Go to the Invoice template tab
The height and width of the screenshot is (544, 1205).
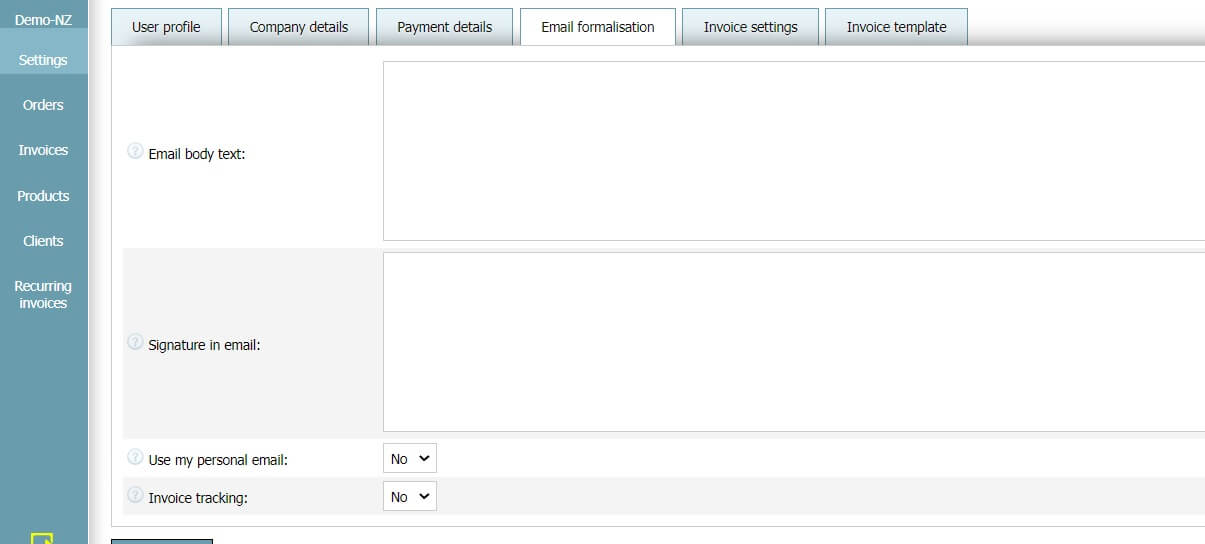[x=897, y=27]
